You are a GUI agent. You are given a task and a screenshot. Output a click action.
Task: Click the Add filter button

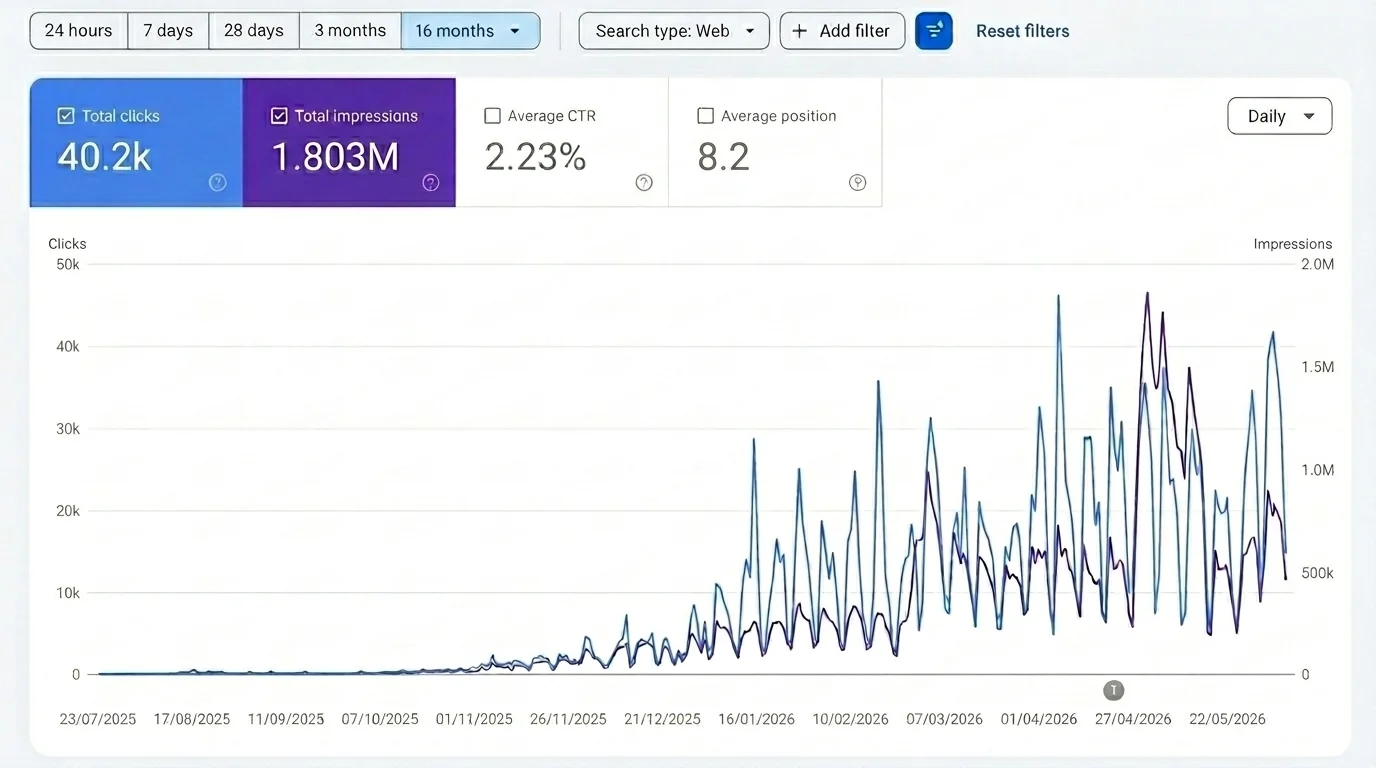pos(842,31)
